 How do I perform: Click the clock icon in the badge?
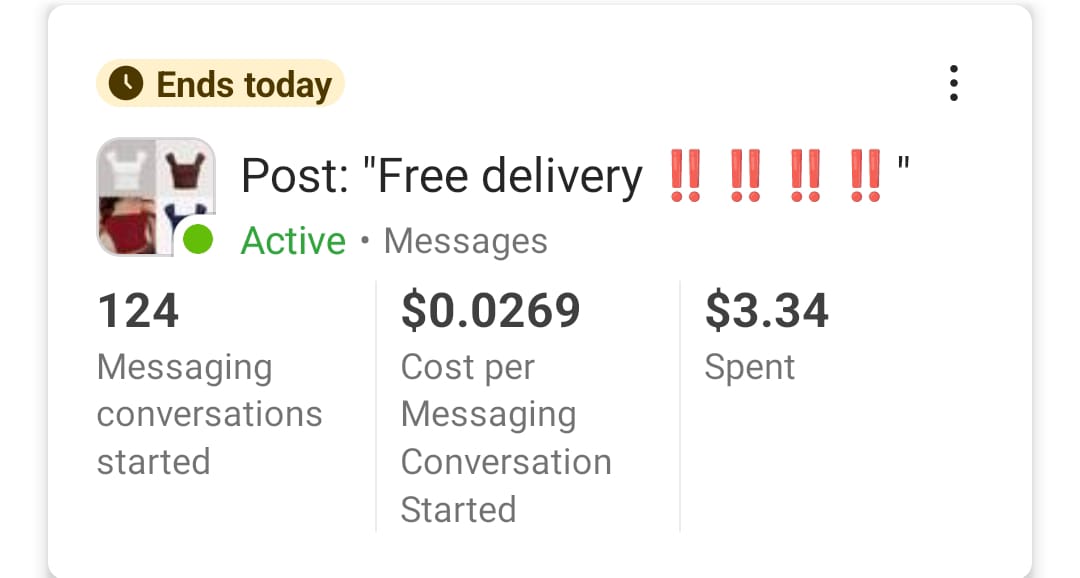coord(126,84)
